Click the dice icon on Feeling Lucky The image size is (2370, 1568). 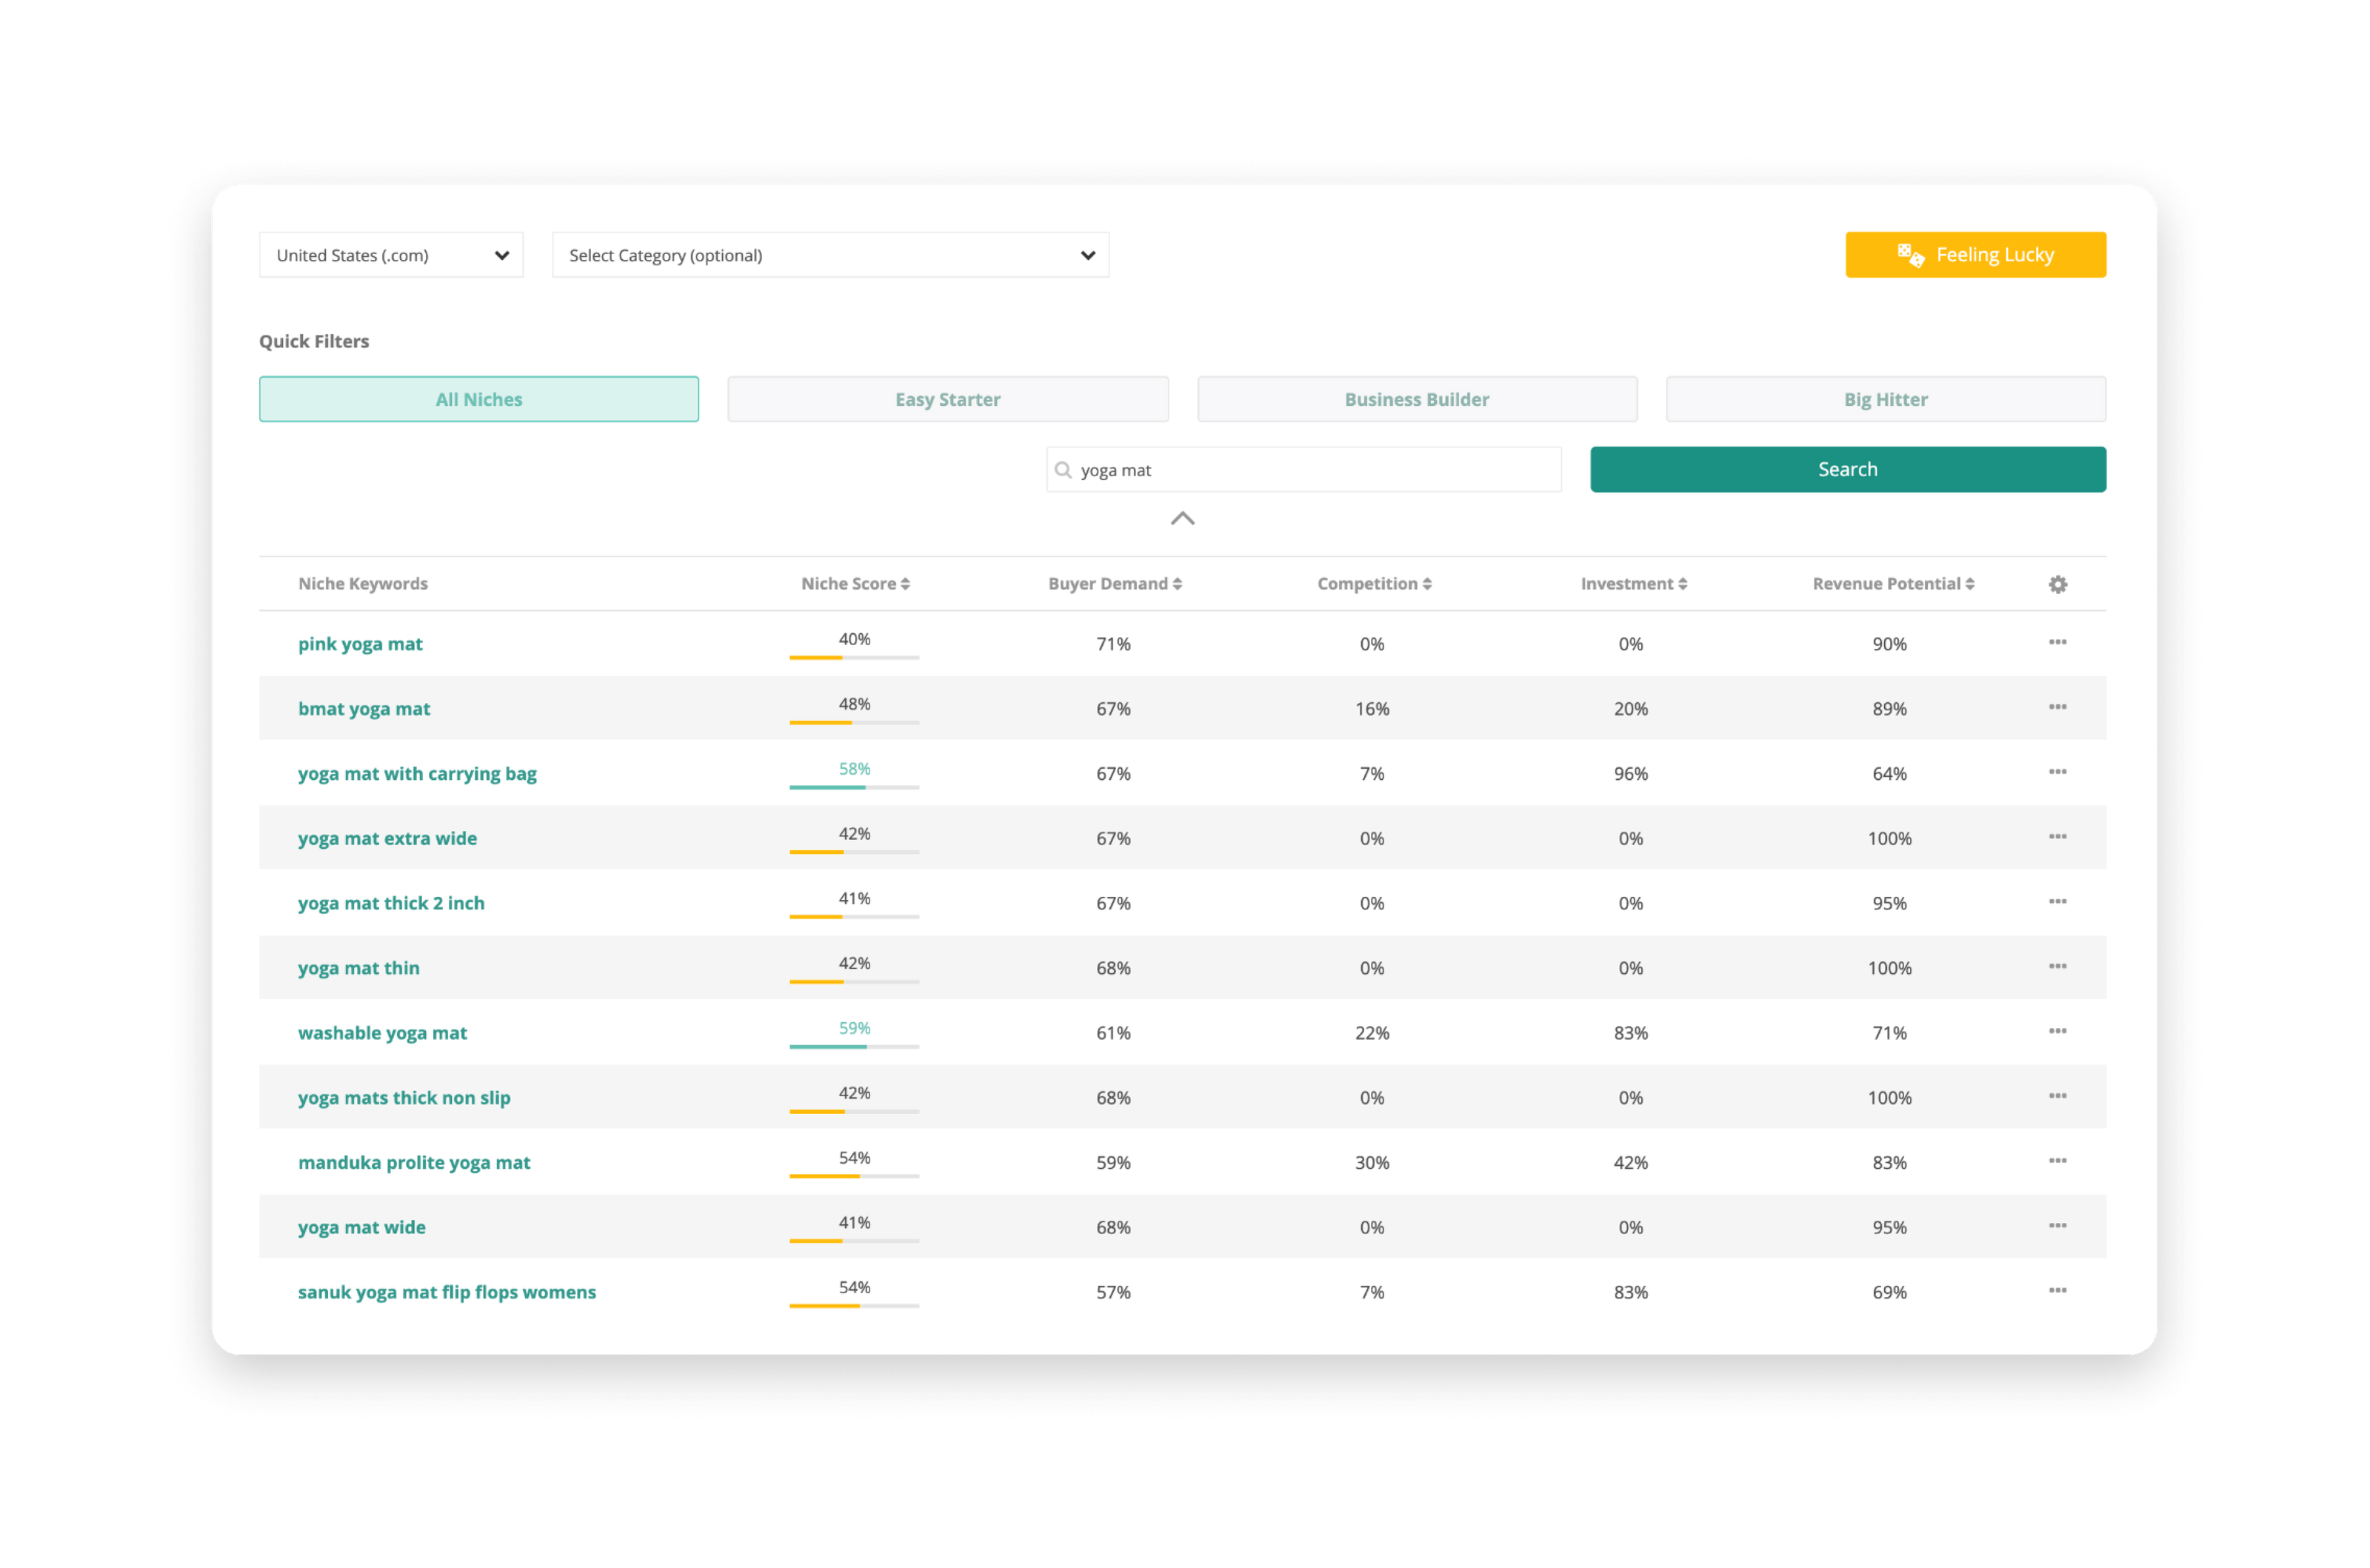(1910, 254)
